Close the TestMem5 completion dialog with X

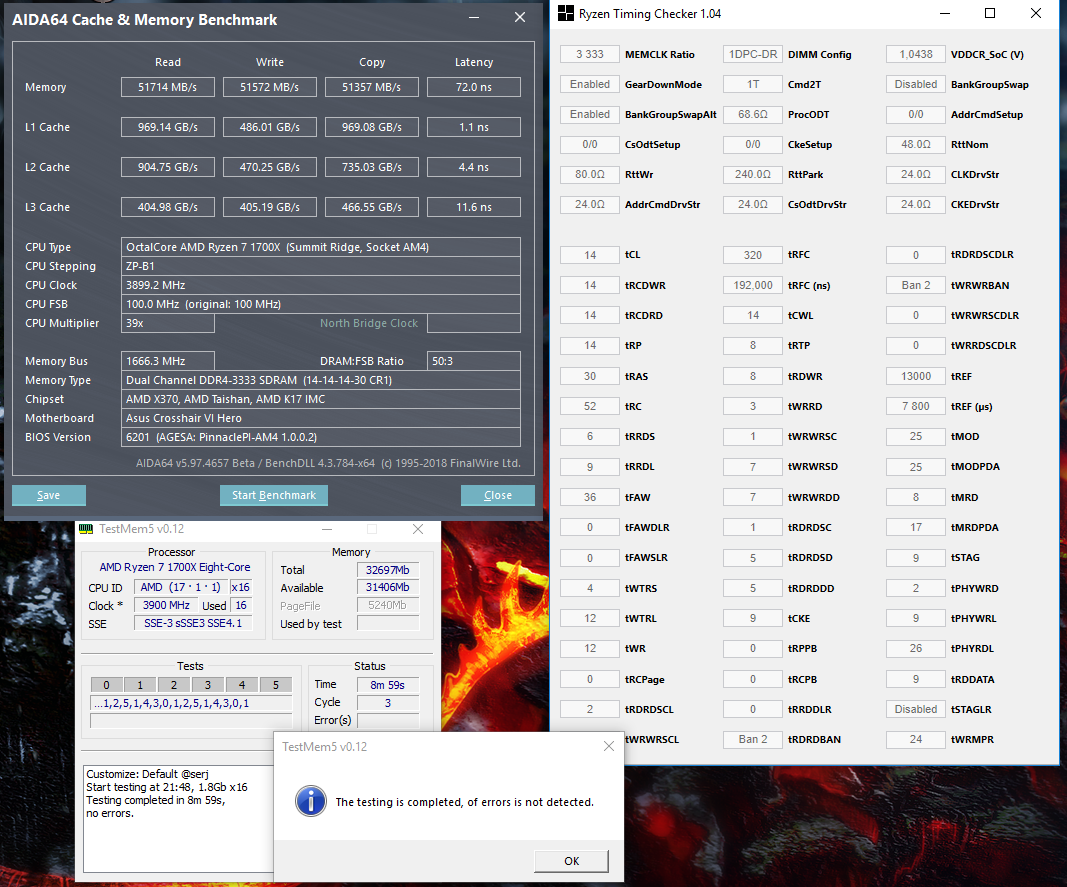608,746
